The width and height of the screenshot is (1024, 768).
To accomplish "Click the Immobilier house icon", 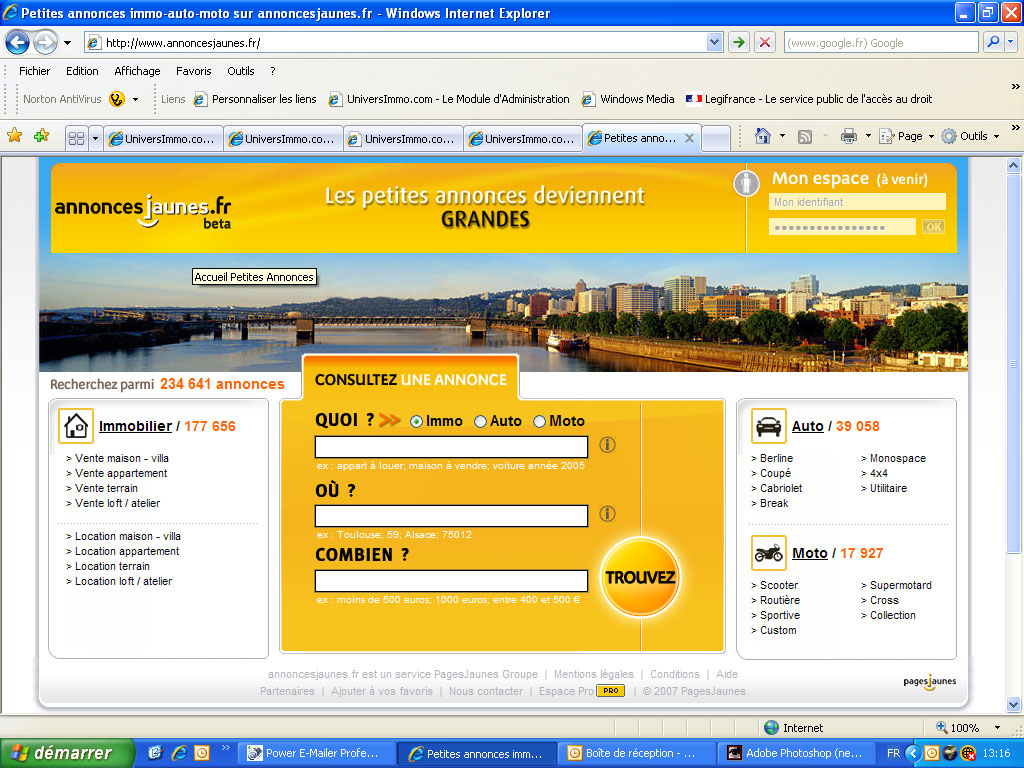I will [x=76, y=426].
